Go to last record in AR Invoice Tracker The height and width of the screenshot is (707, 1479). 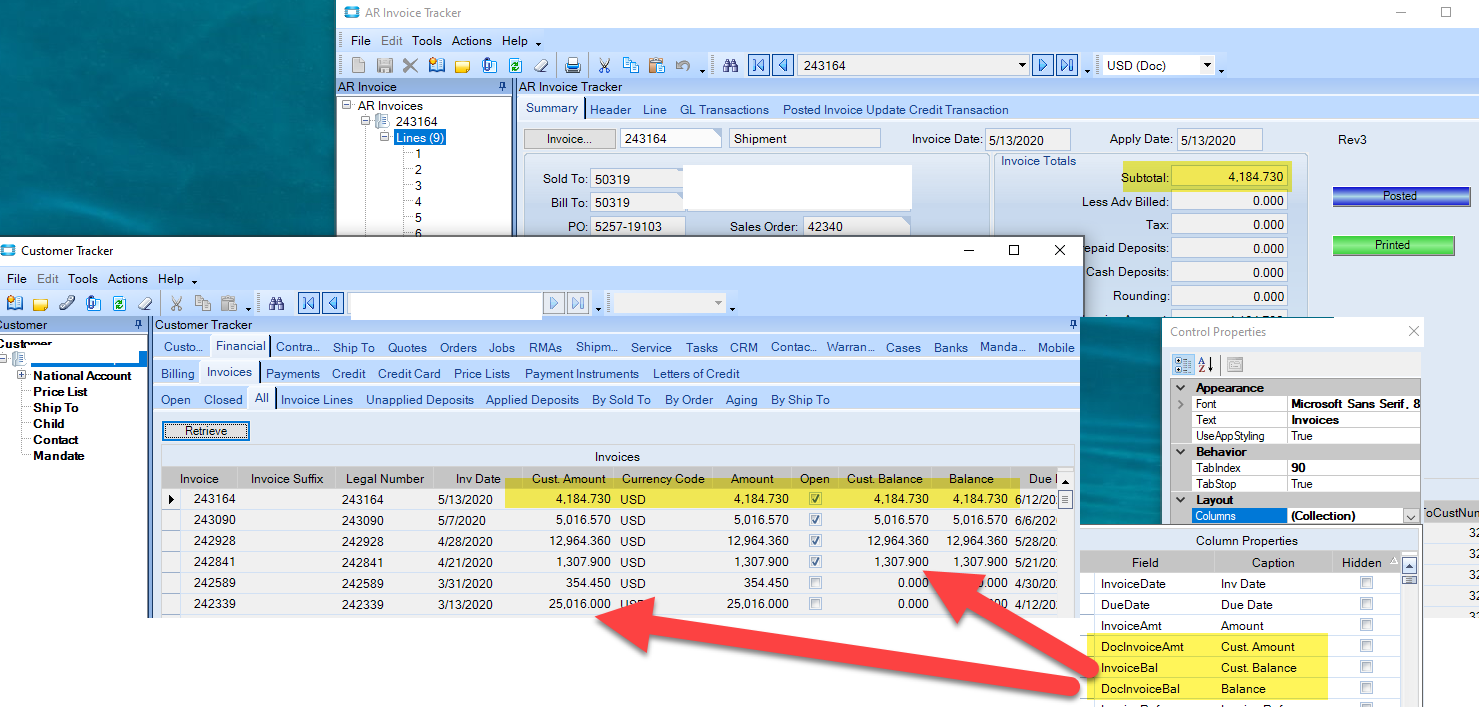pos(1067,66)
